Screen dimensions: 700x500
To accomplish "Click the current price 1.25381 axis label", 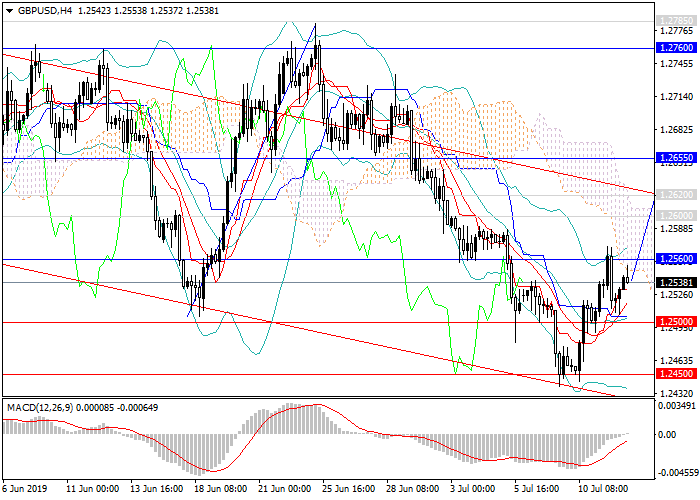I will (676, 281).
